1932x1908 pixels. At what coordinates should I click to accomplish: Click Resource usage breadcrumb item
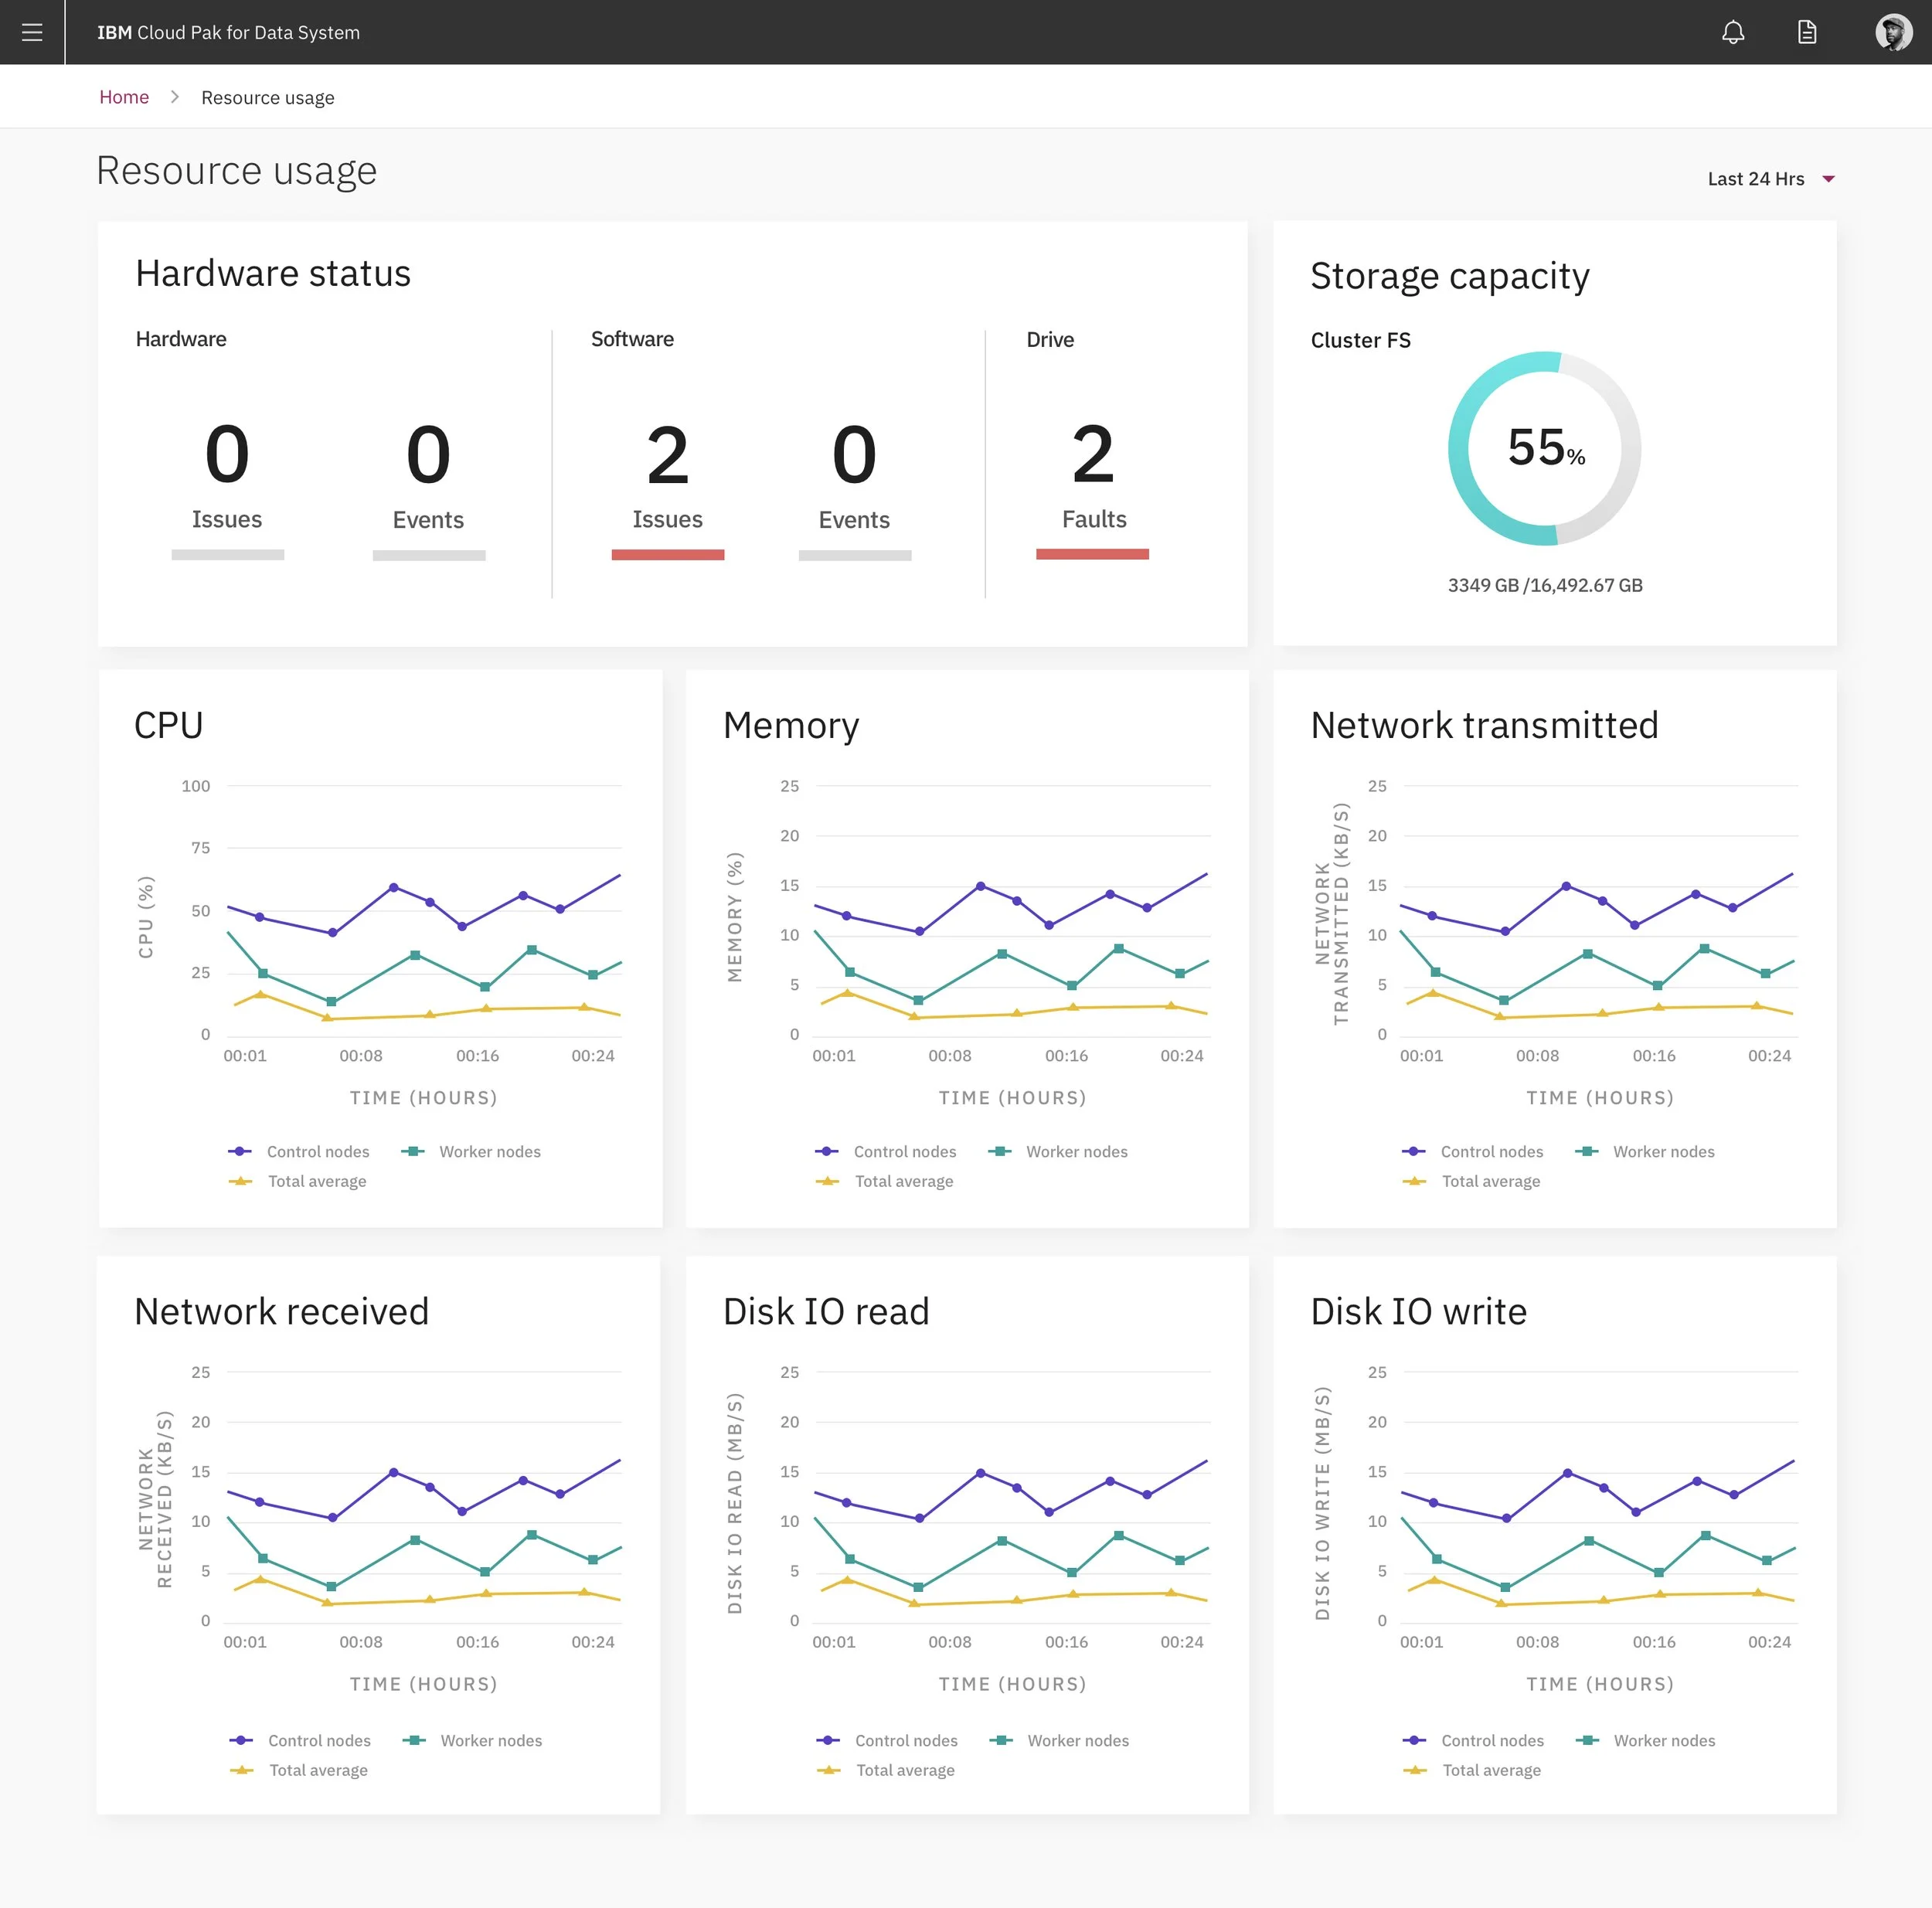point(267,98)
